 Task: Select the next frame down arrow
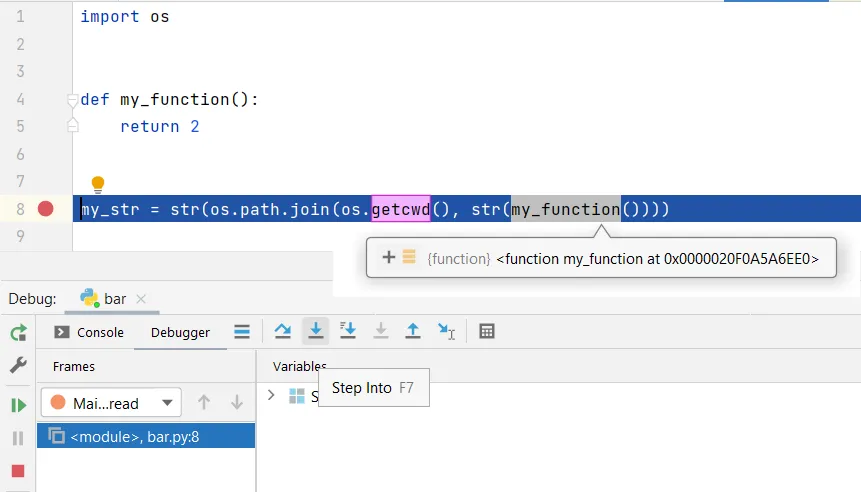pos(237,402)
